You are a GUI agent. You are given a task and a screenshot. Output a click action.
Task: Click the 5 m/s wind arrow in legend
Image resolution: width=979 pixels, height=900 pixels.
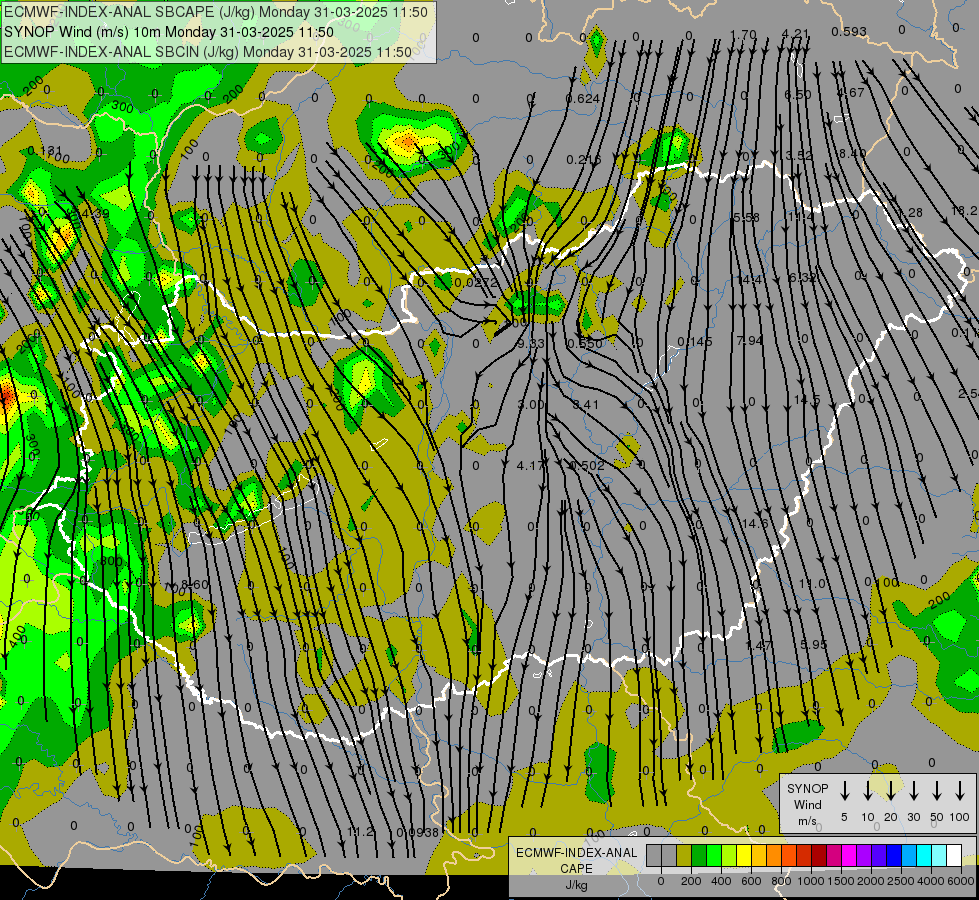coord(845,791)
